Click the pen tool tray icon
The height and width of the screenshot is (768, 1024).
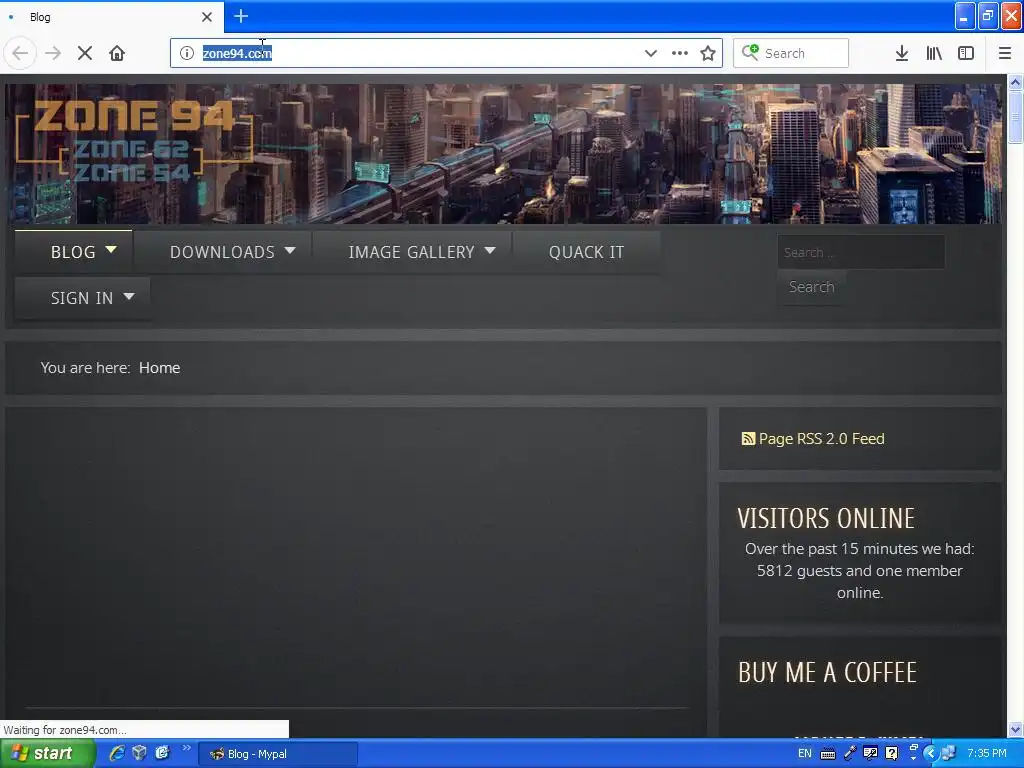[x=850, y=753]
